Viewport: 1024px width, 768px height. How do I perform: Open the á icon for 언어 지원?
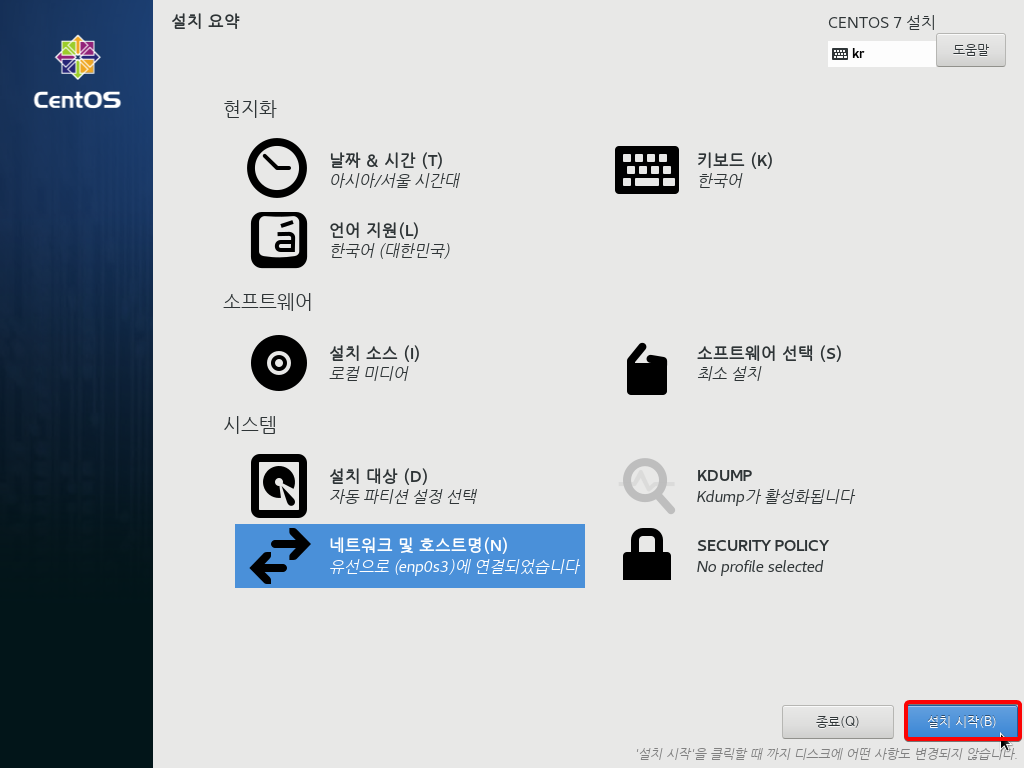click(279, 240)
